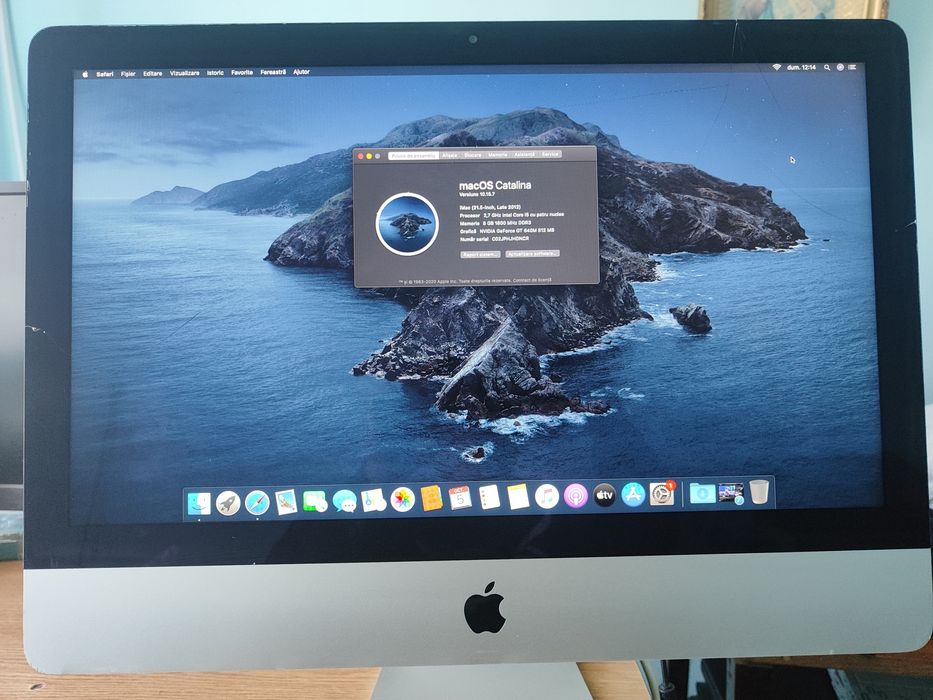
Task: Open the Istoric menu
Action: tap(215, 73)
